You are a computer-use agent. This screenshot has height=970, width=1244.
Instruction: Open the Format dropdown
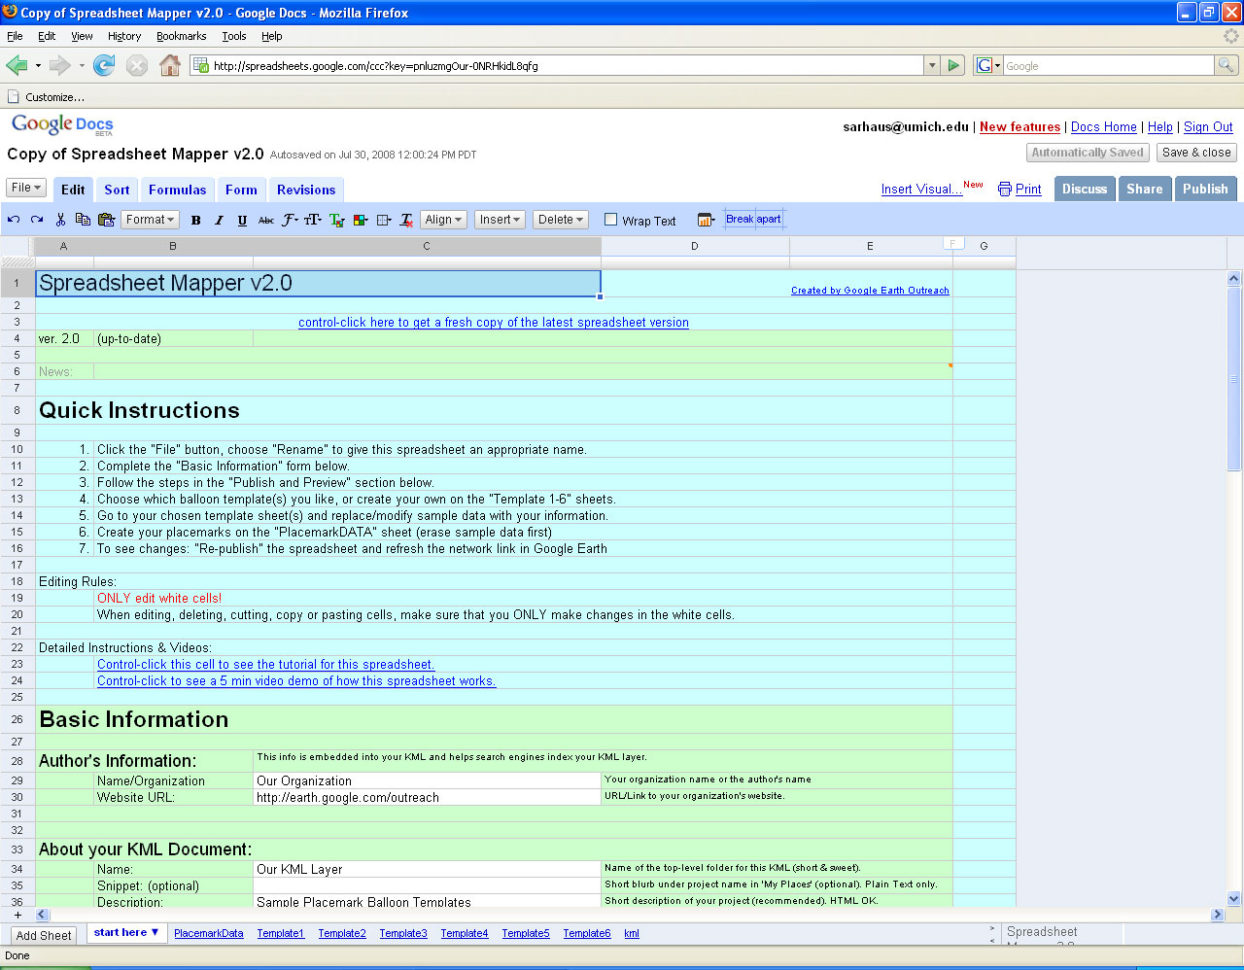pos(149,219)
